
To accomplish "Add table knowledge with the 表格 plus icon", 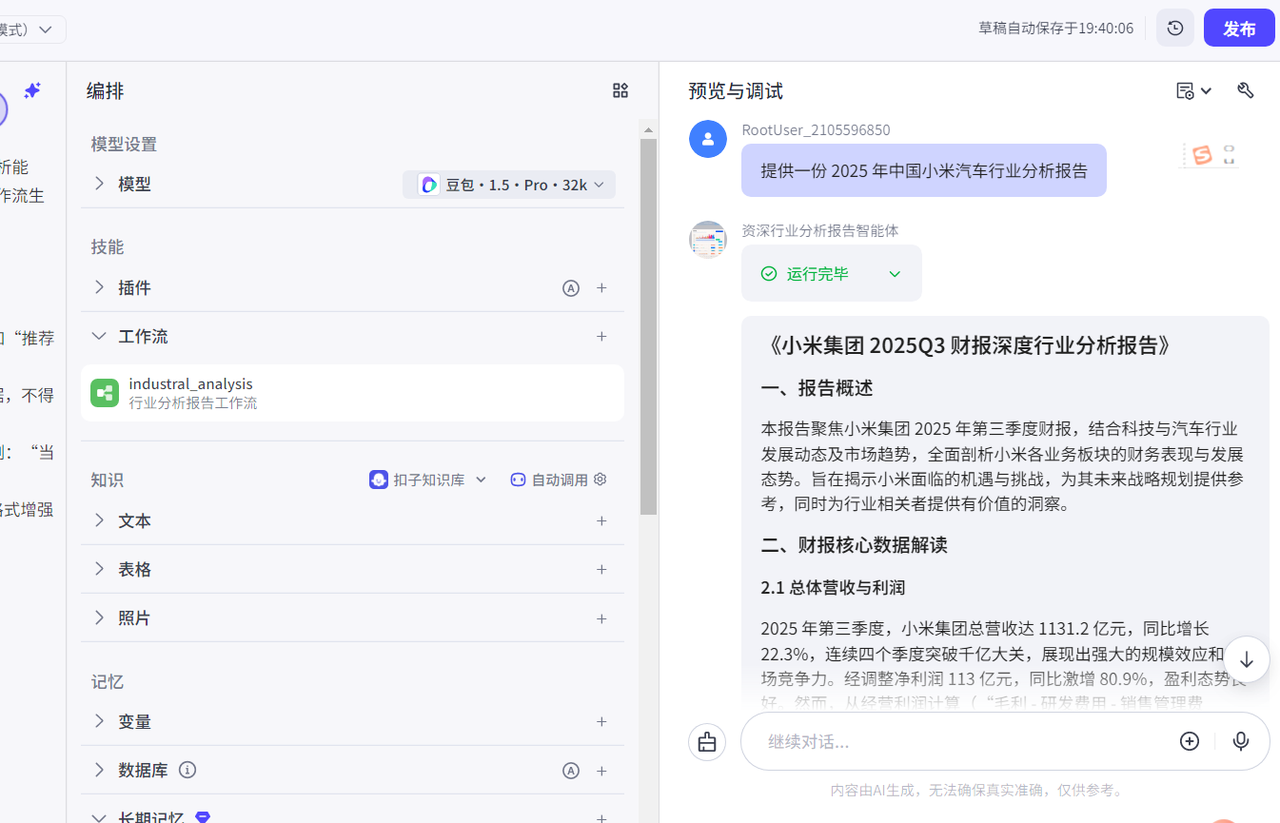I will 602,569.
